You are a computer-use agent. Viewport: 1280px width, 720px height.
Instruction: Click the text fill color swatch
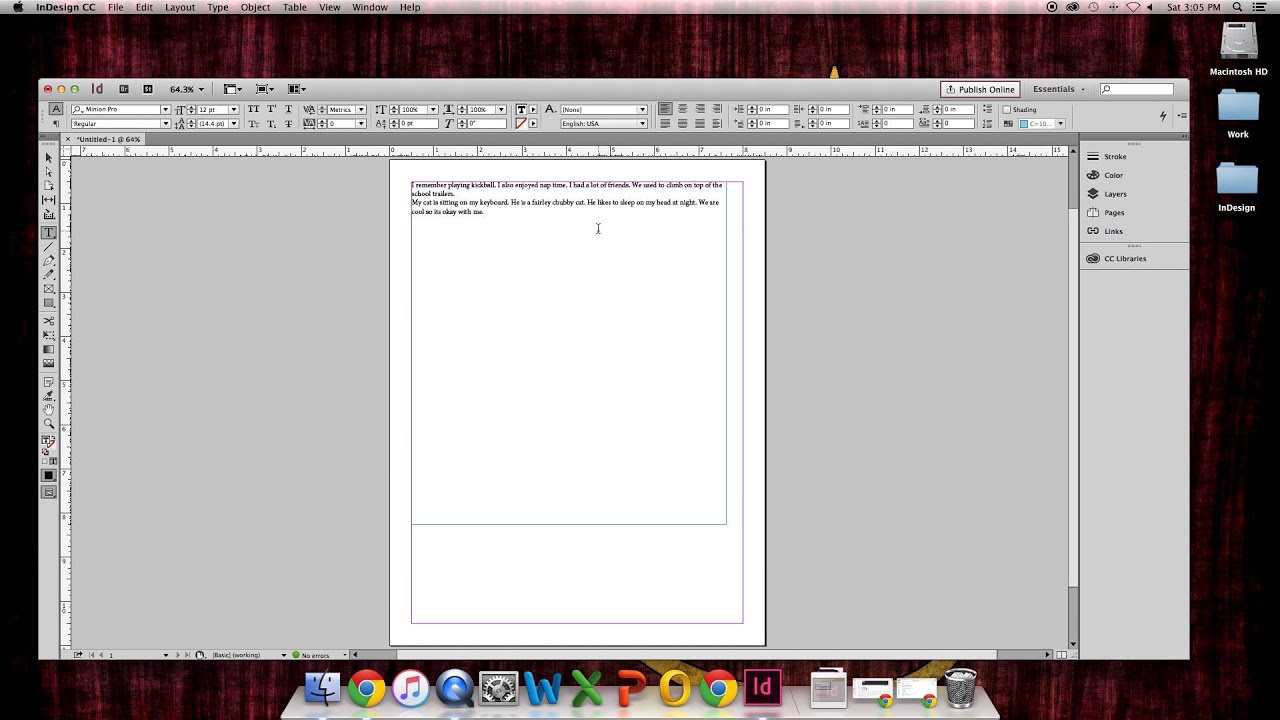tap(521, 109)
